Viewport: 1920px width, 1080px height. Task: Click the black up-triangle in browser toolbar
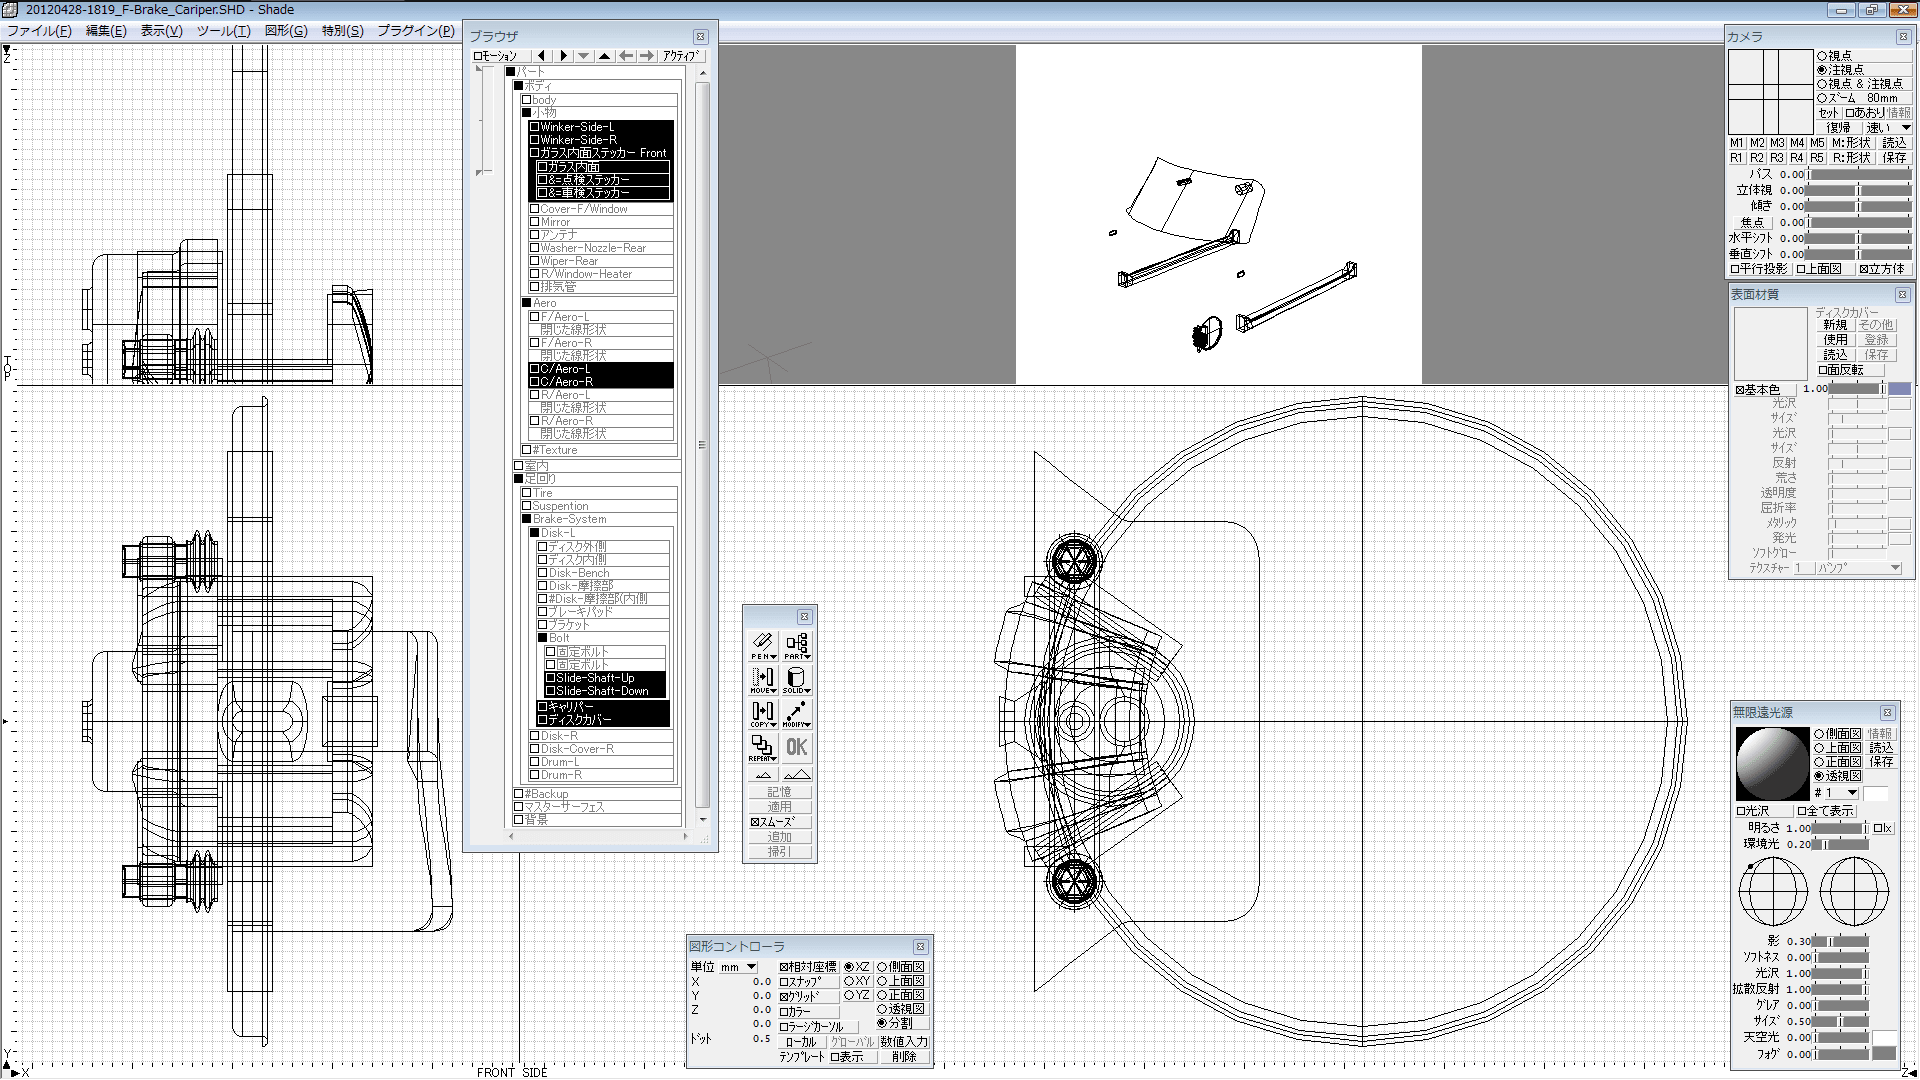click(x=605, y=56)
